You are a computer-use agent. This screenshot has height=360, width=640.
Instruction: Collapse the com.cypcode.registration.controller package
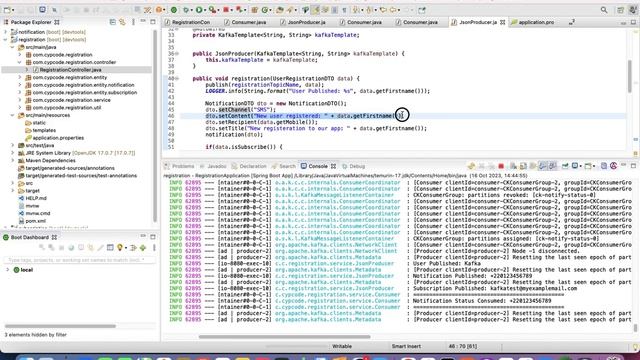coord(19,62)
